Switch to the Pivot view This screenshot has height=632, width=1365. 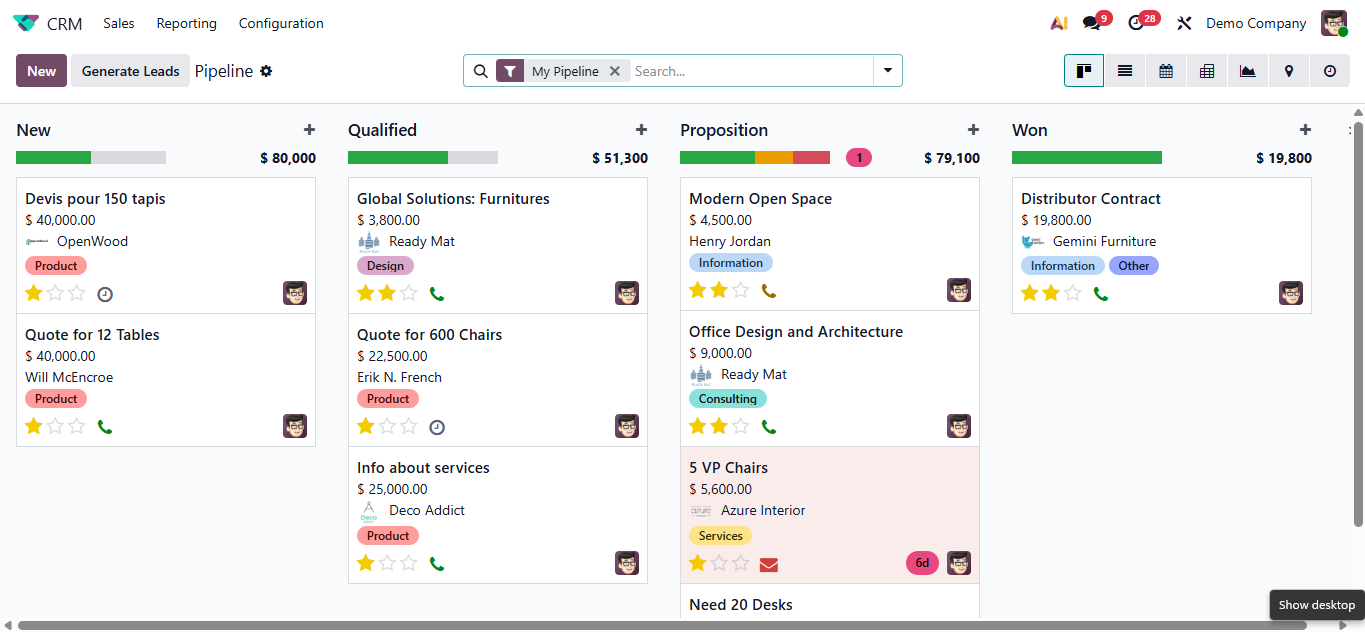[1207, 70]
